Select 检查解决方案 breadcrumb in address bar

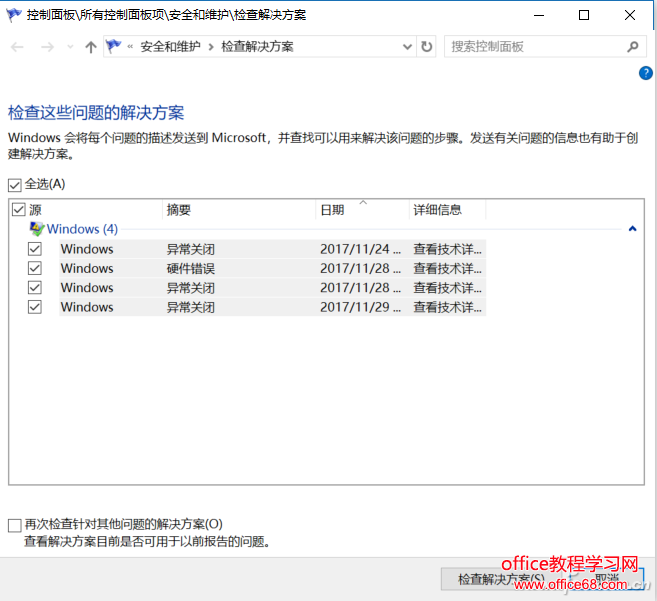[257, 47]
